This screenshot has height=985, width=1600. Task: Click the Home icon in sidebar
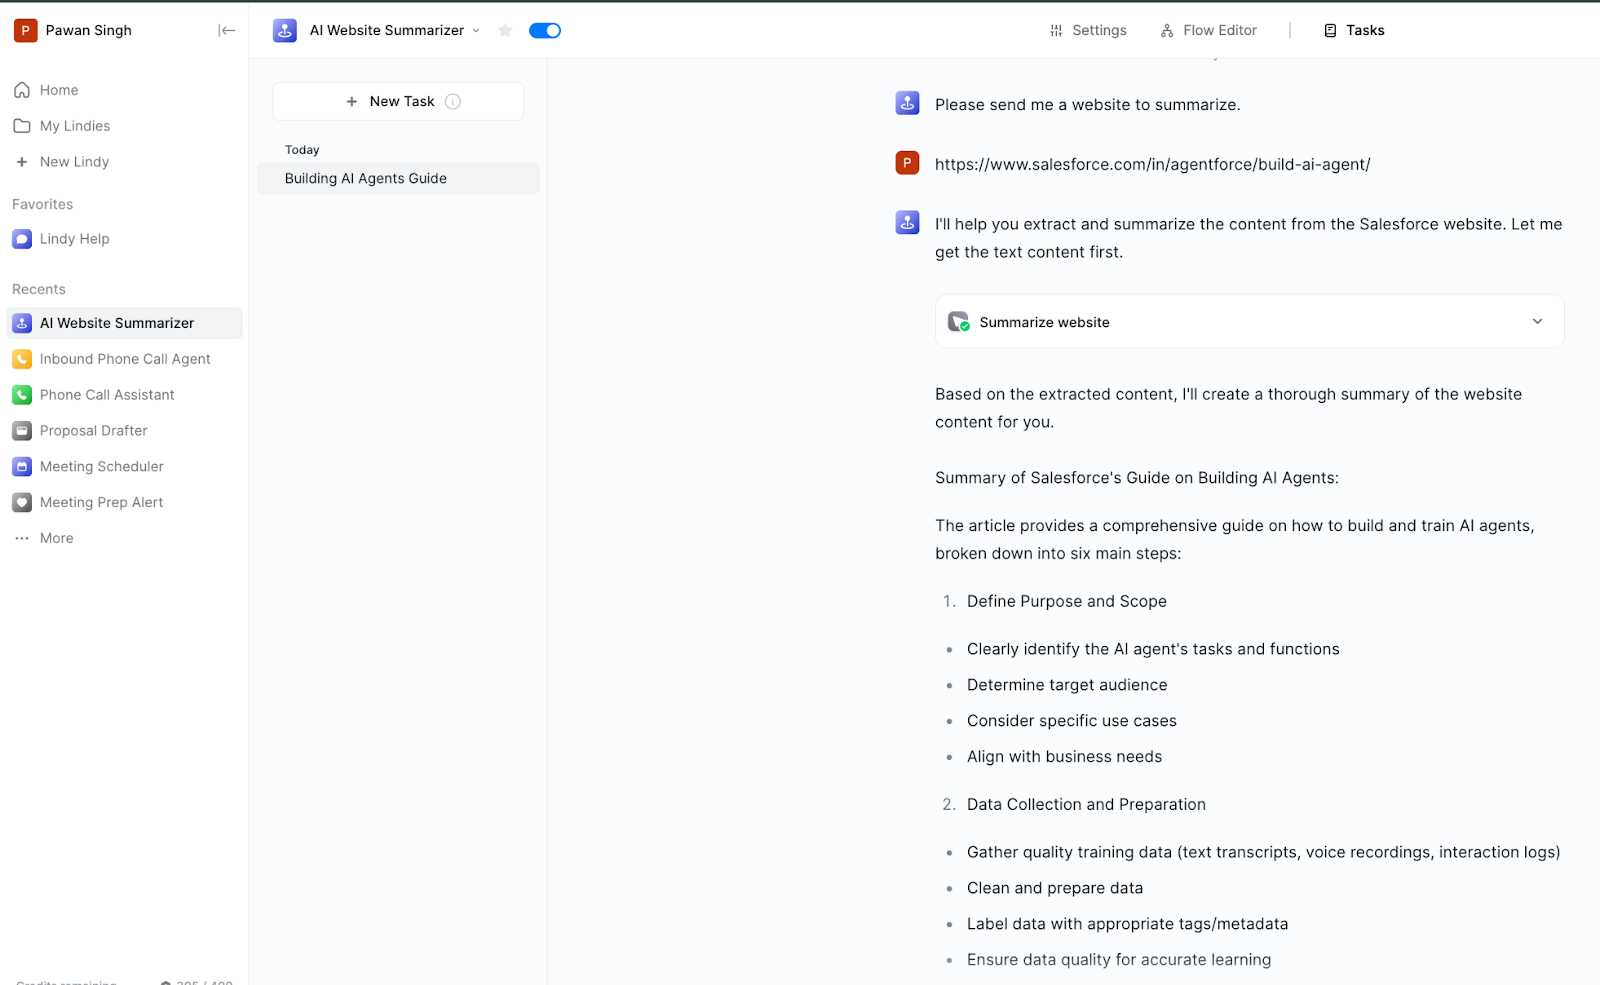[x=22, y=90]
